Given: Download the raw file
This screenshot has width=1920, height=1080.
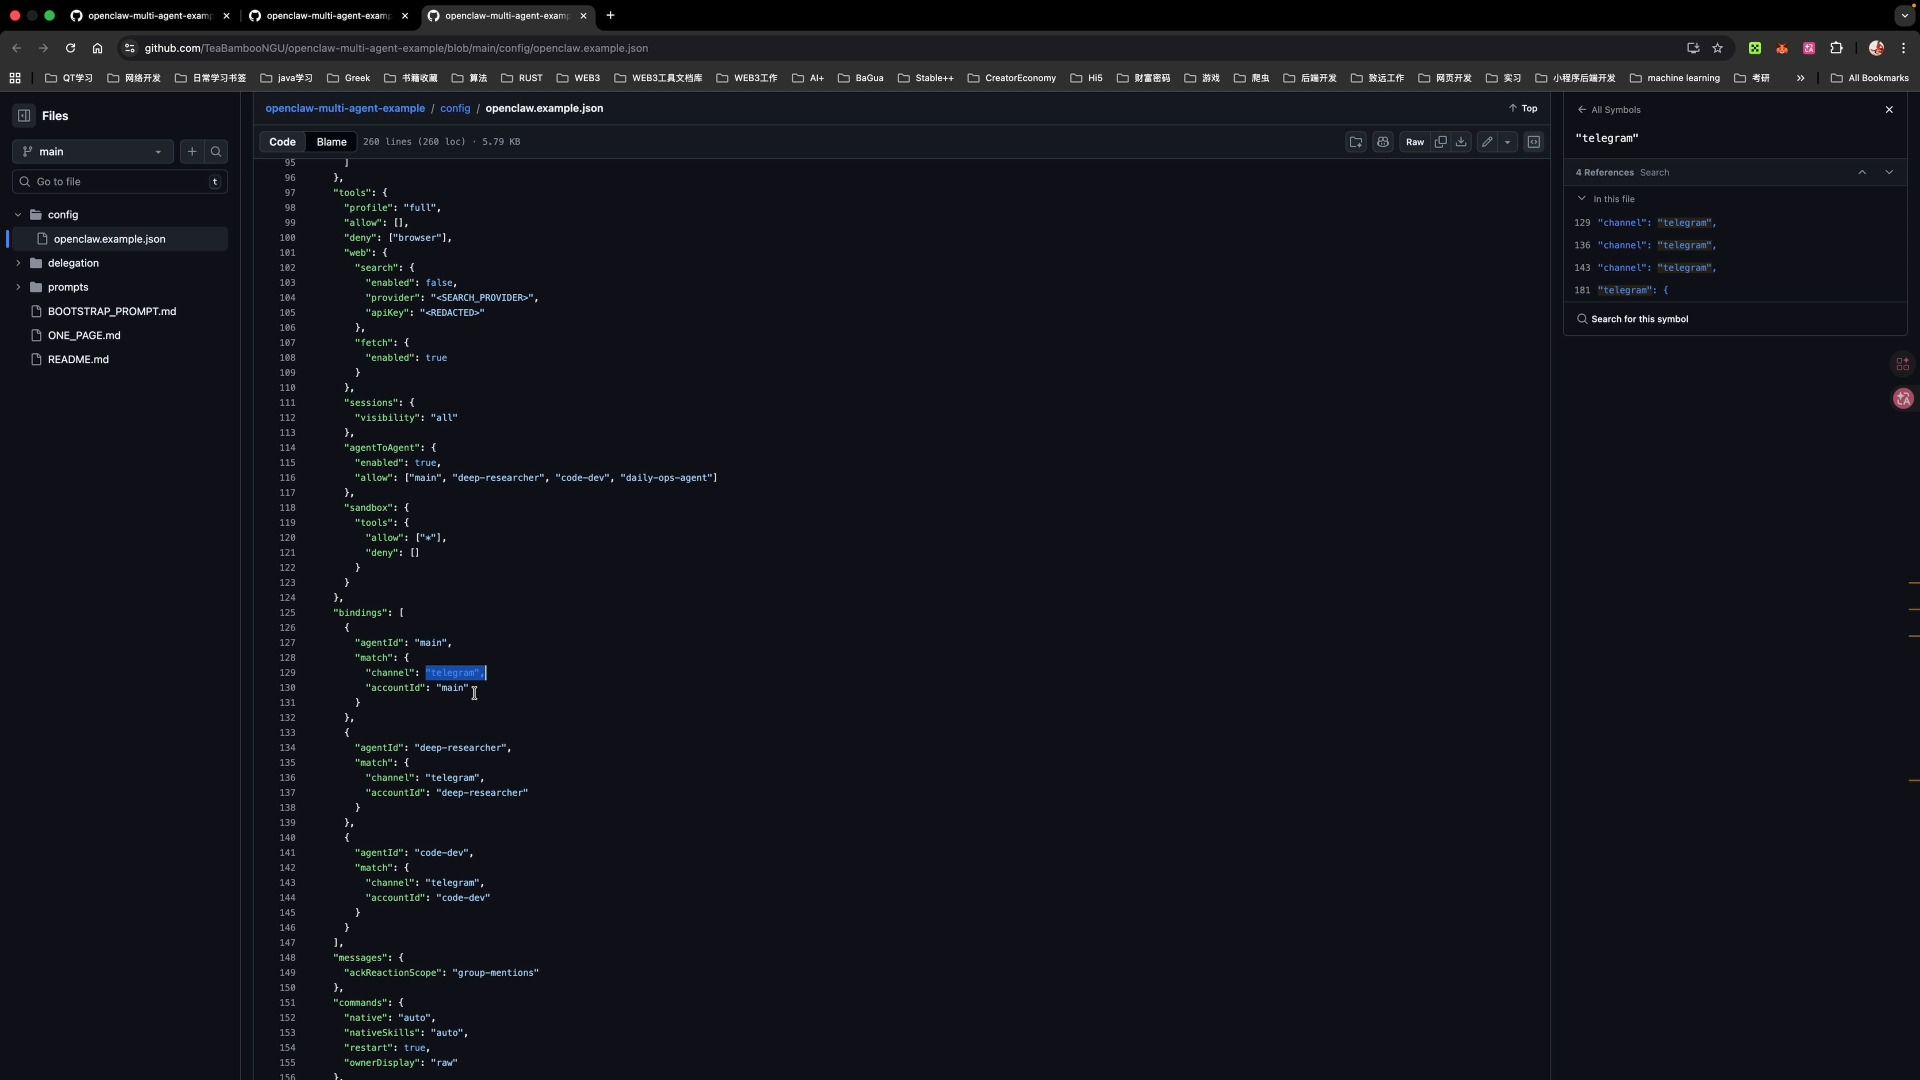Looking at the screenshot, I should (x=1461, y=142).
